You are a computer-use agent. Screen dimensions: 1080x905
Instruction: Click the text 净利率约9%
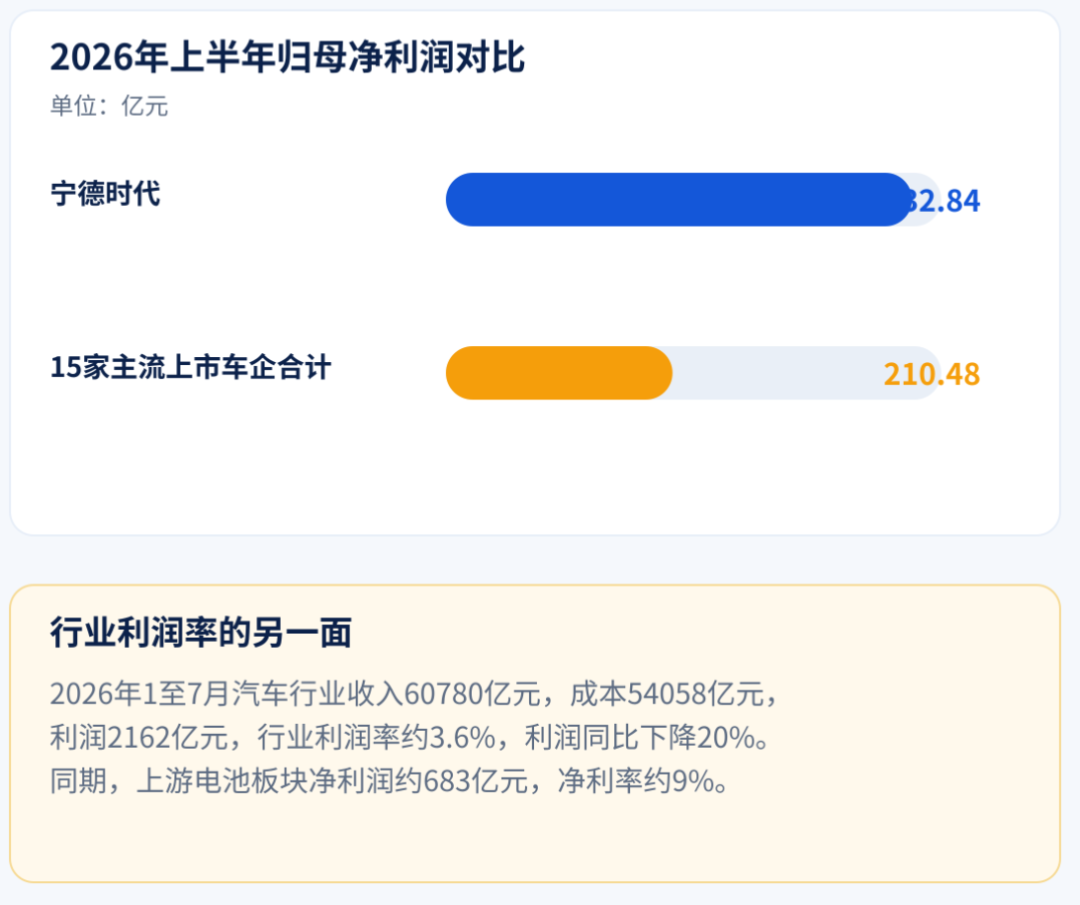click(x=636, y=781)
